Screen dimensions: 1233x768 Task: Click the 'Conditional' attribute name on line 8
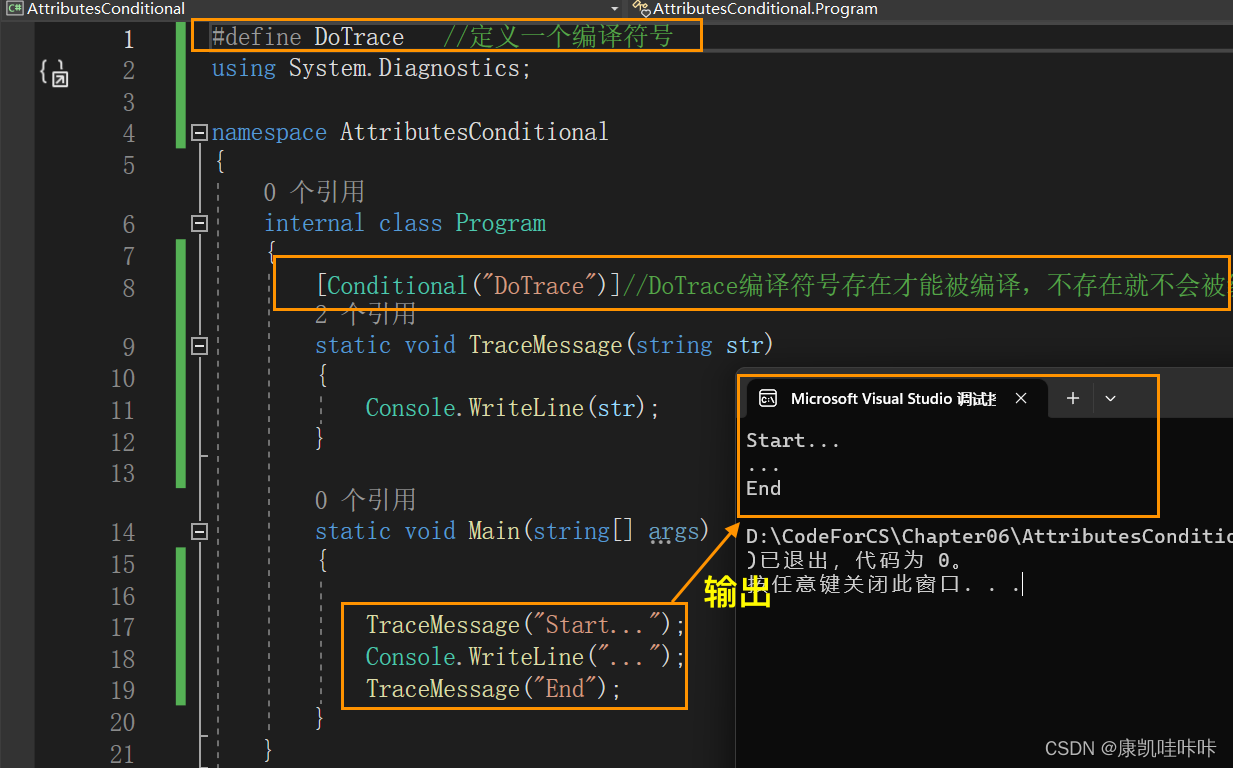pos(397,286)
